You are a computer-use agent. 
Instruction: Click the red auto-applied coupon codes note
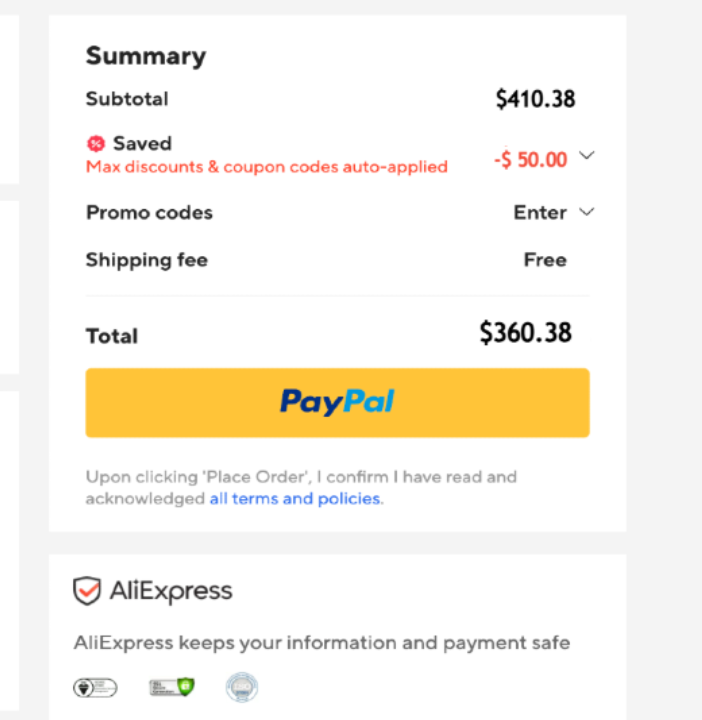[267, 167]
